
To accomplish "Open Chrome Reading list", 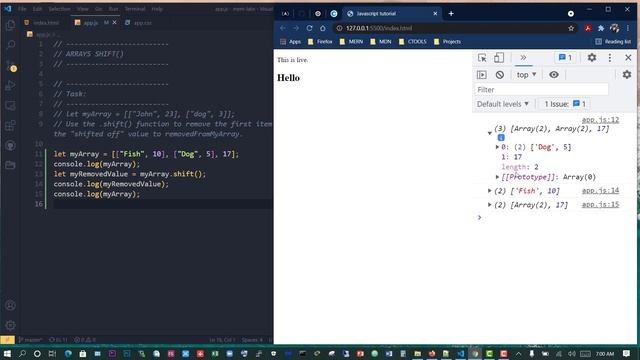I will [613, 42].
